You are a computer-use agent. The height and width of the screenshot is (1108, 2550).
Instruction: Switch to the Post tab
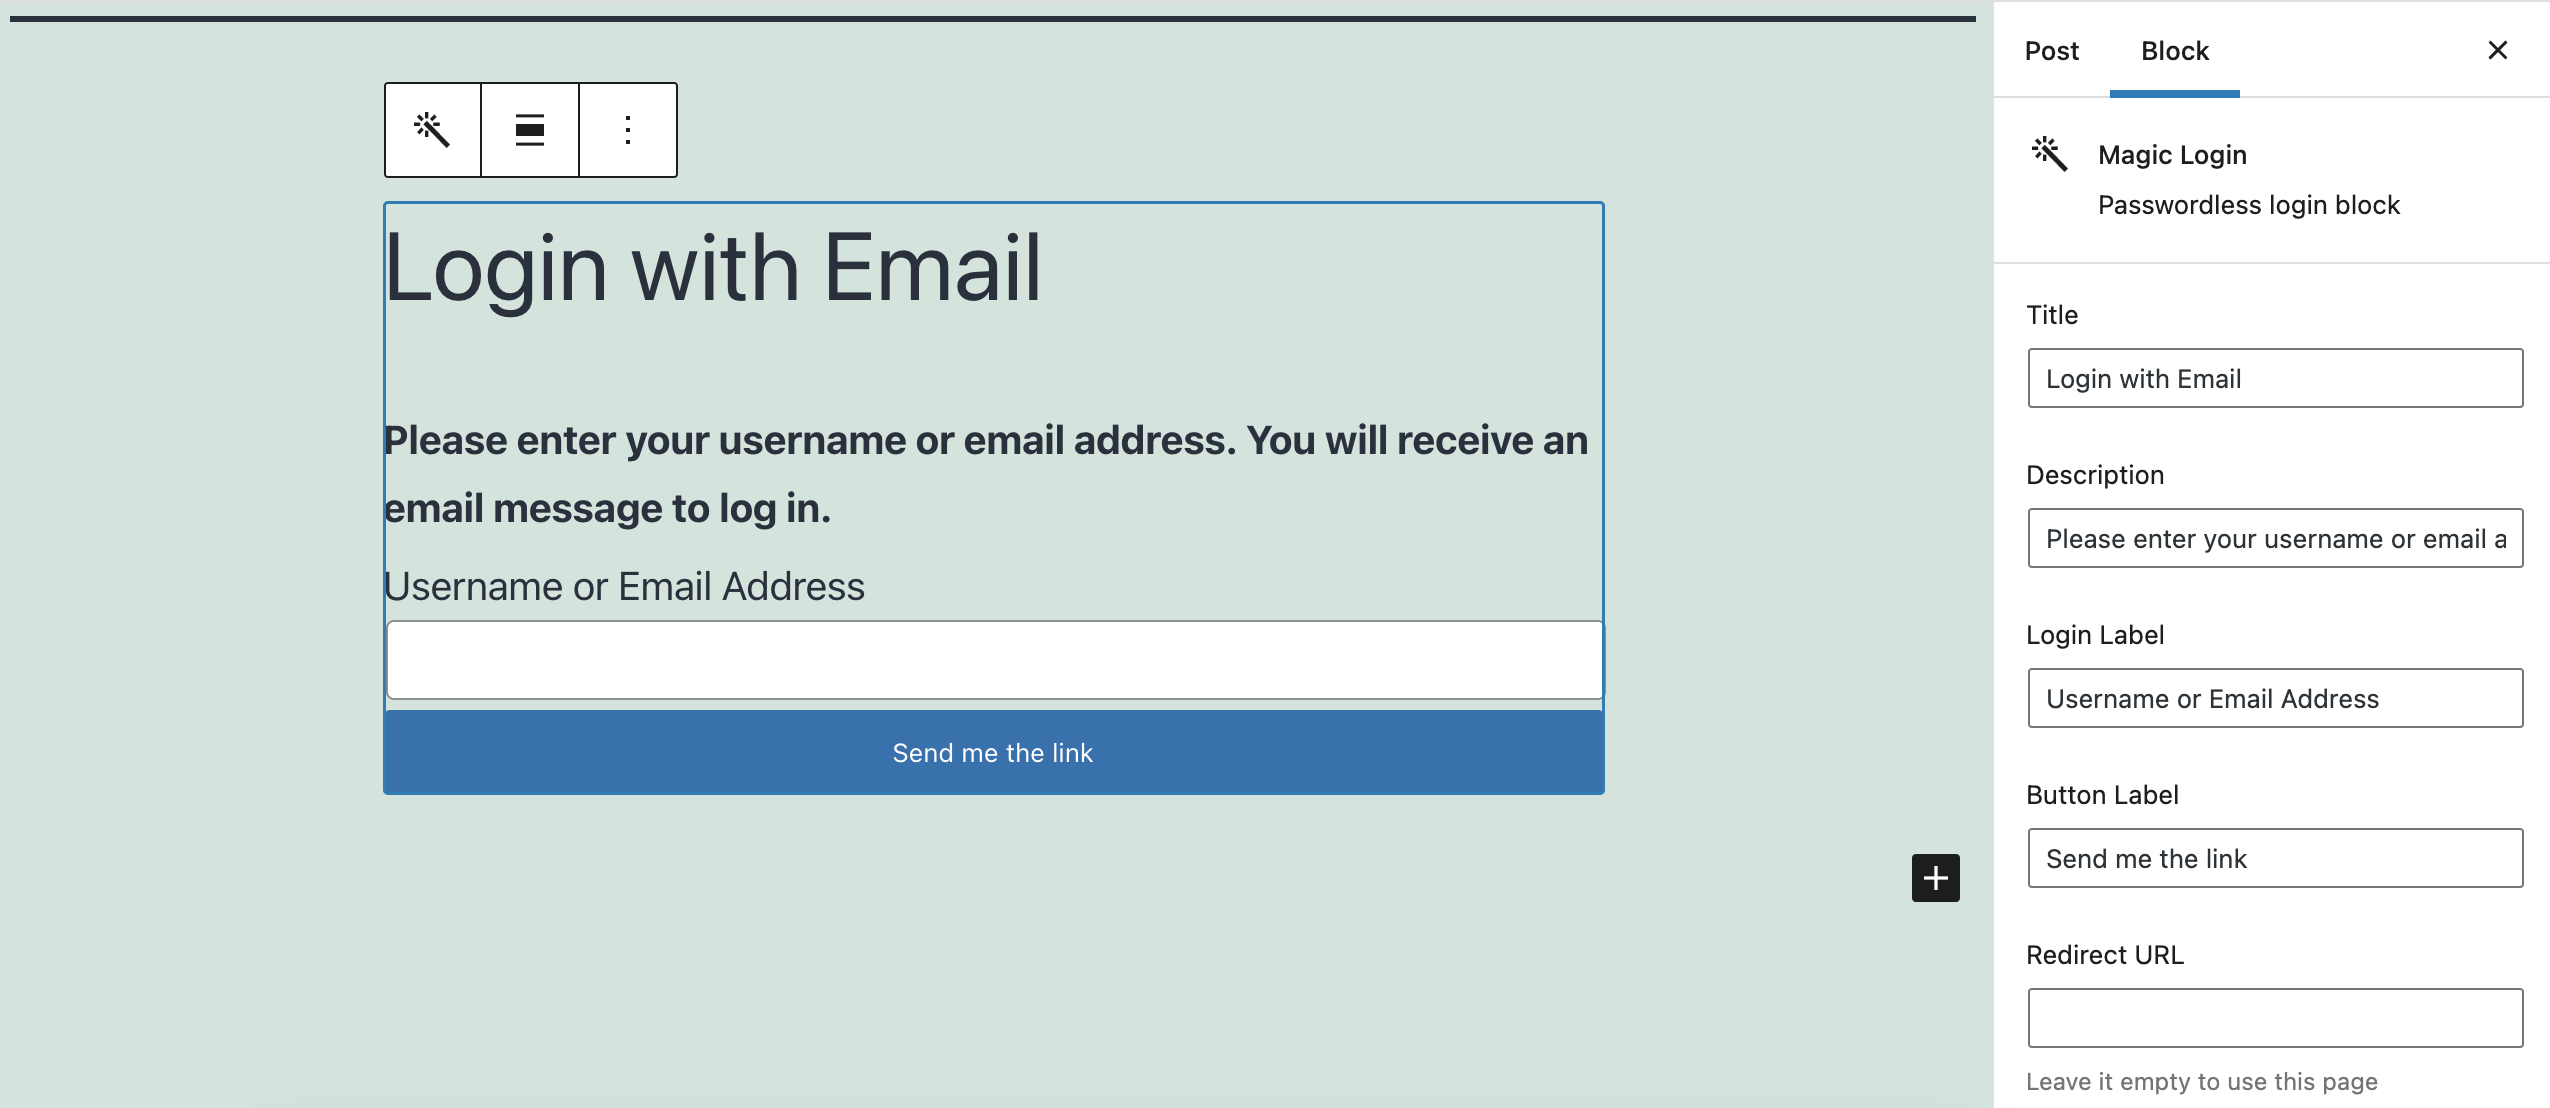[x=2052, y=49]
